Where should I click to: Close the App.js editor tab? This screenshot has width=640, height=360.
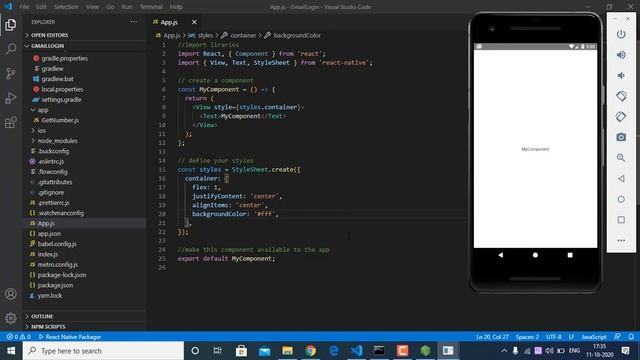point(194,22)
